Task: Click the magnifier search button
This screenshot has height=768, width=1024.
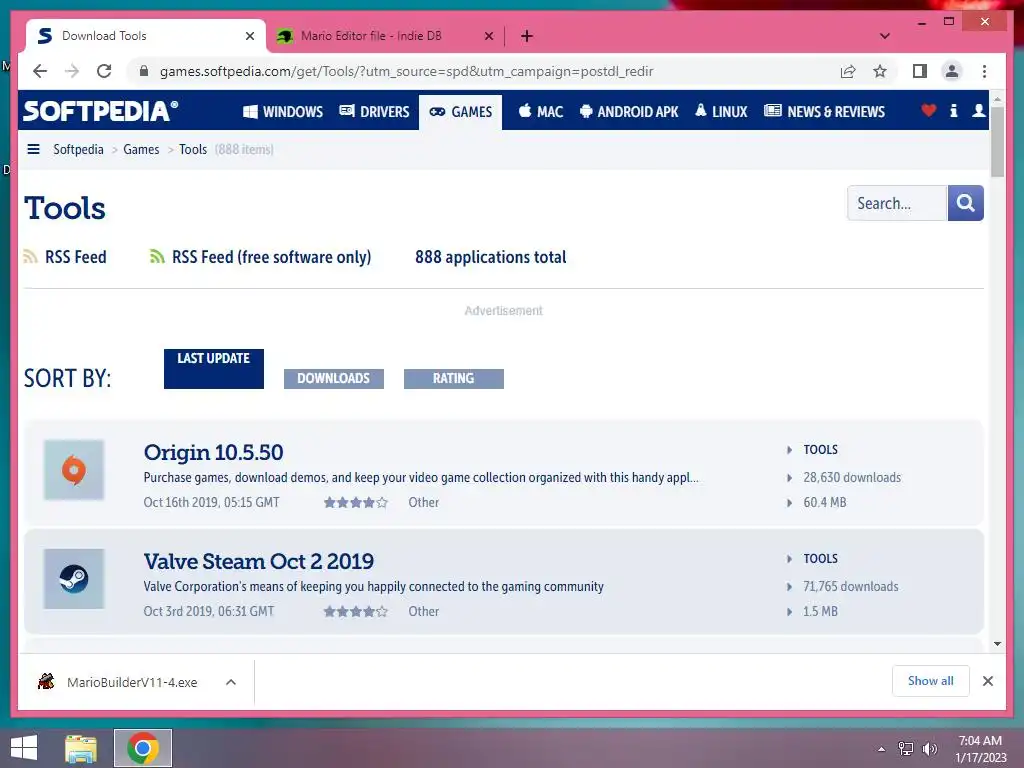Action: [x=965, y=203]
